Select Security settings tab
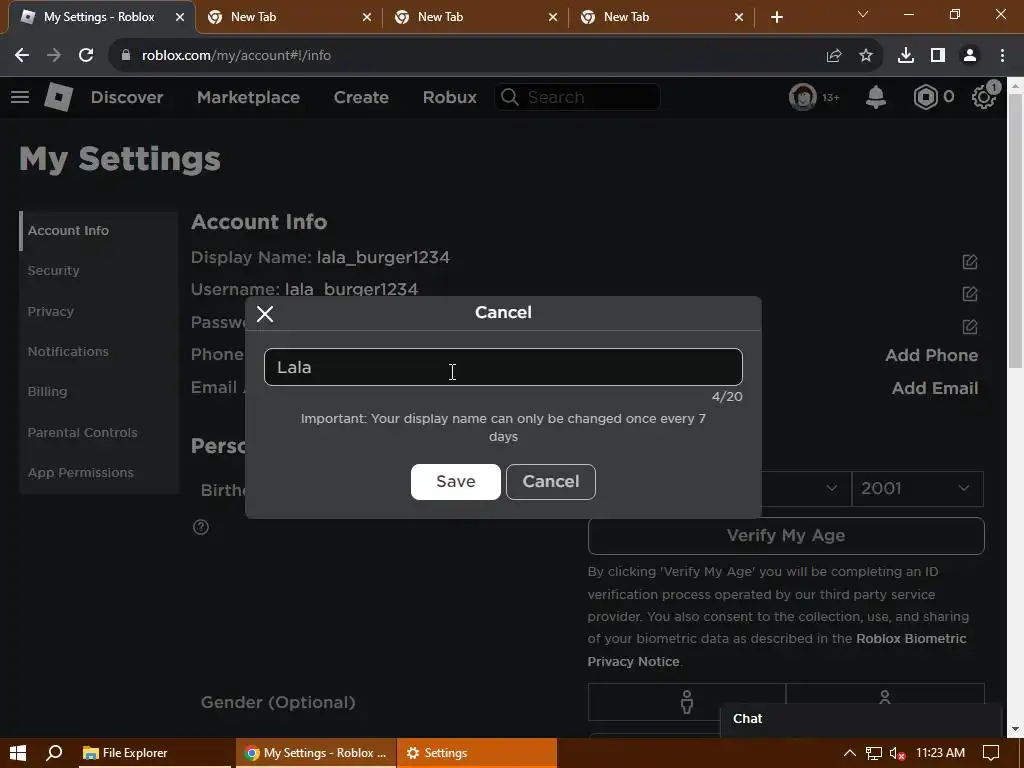Image resolution: width=1024 pixels, height=768 pixels. 99,270
